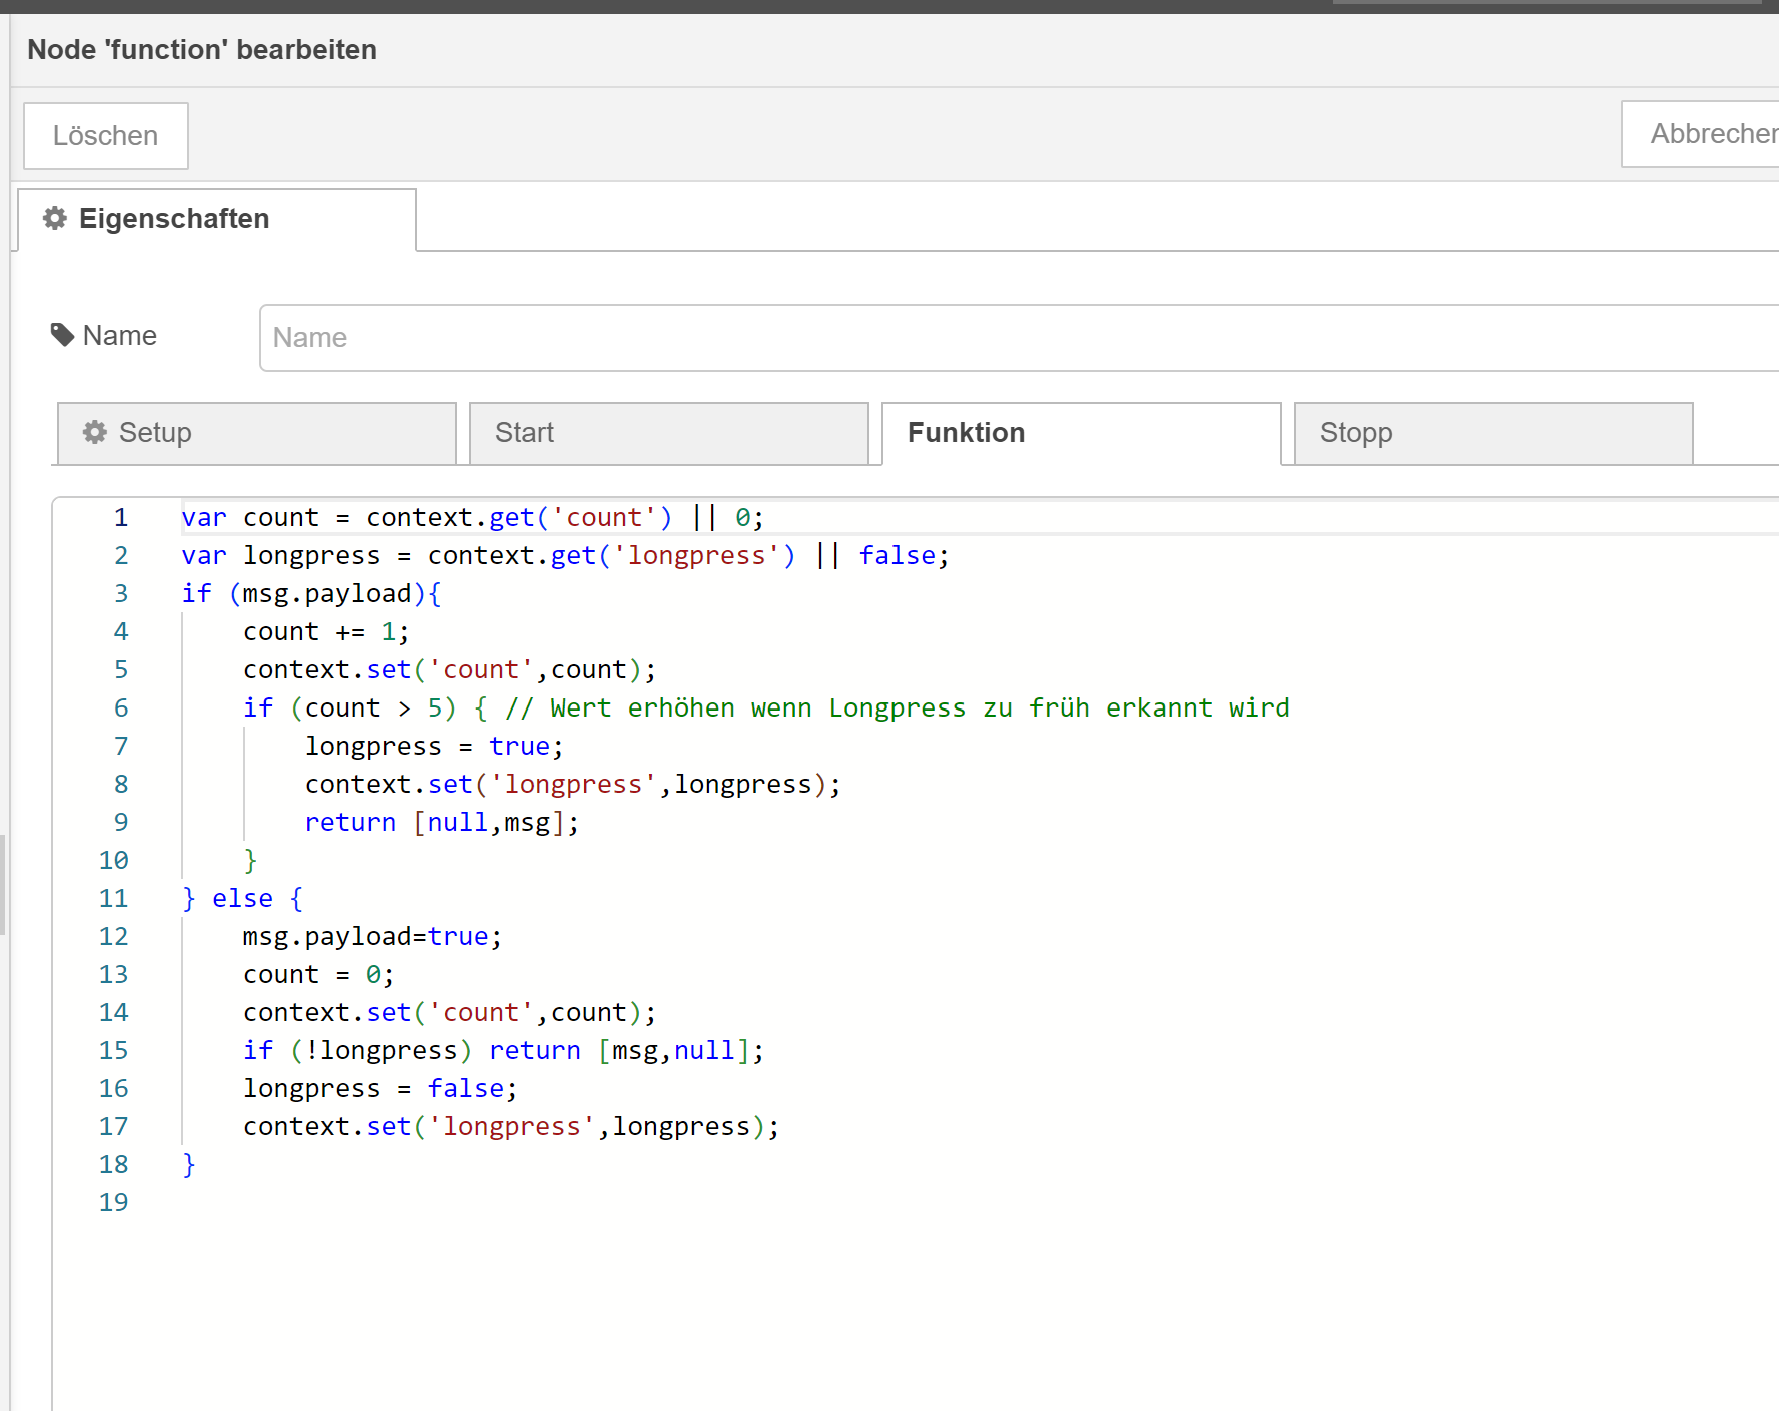Click 'count = 0;' code line
Screen dimensions: 1780x1412
(x=319, y=975)
